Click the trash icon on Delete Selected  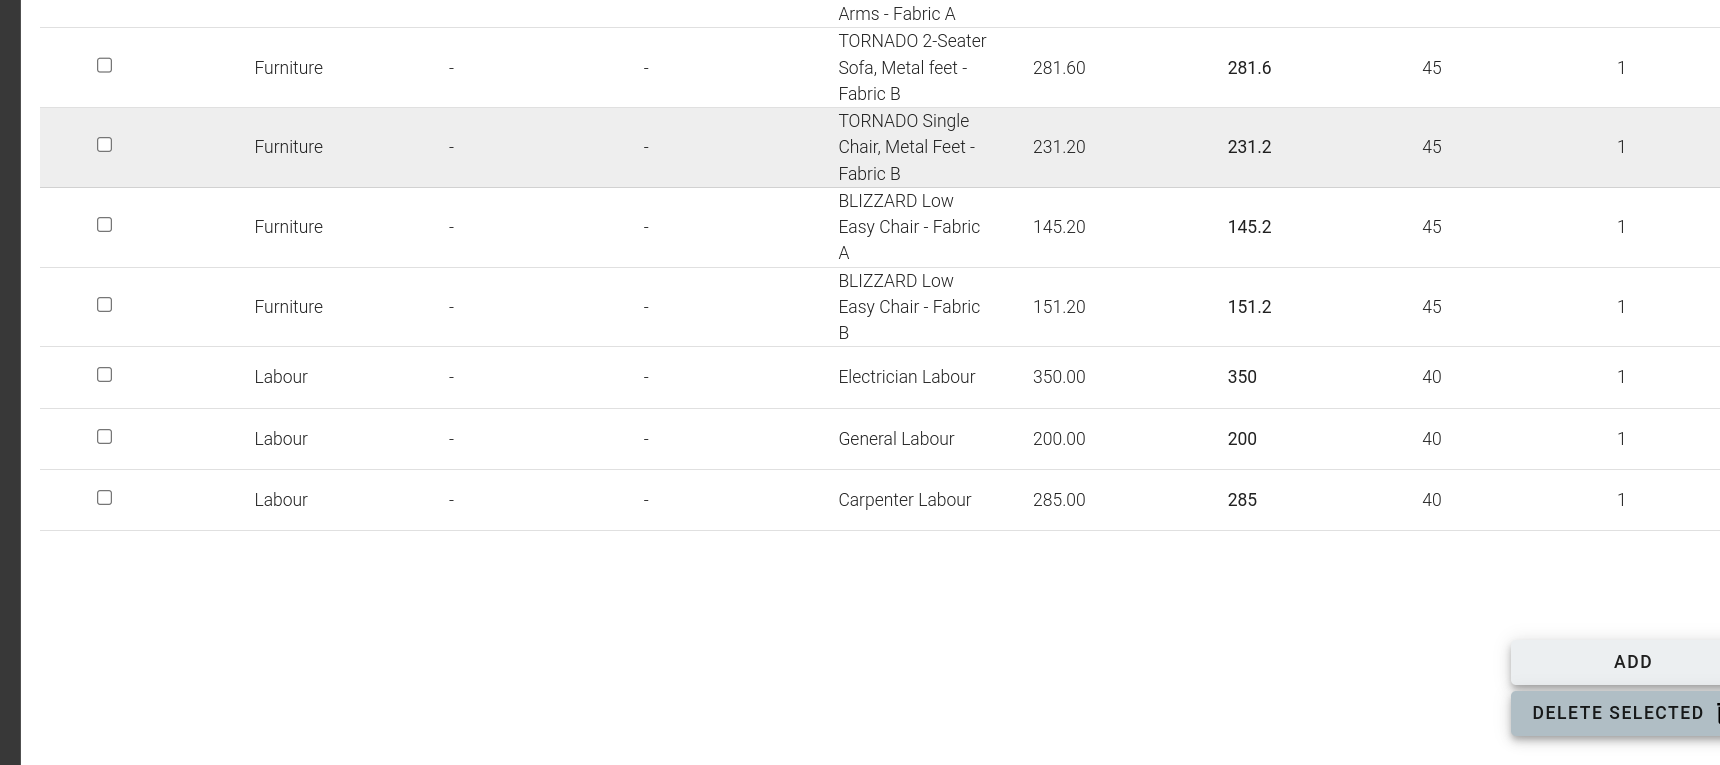[x=1716, y=713]
